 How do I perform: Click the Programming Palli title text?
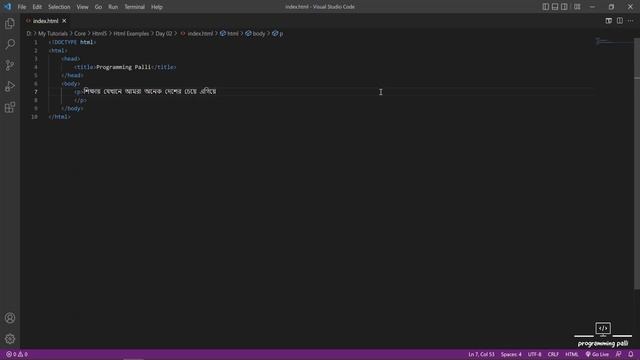point(123,67)
